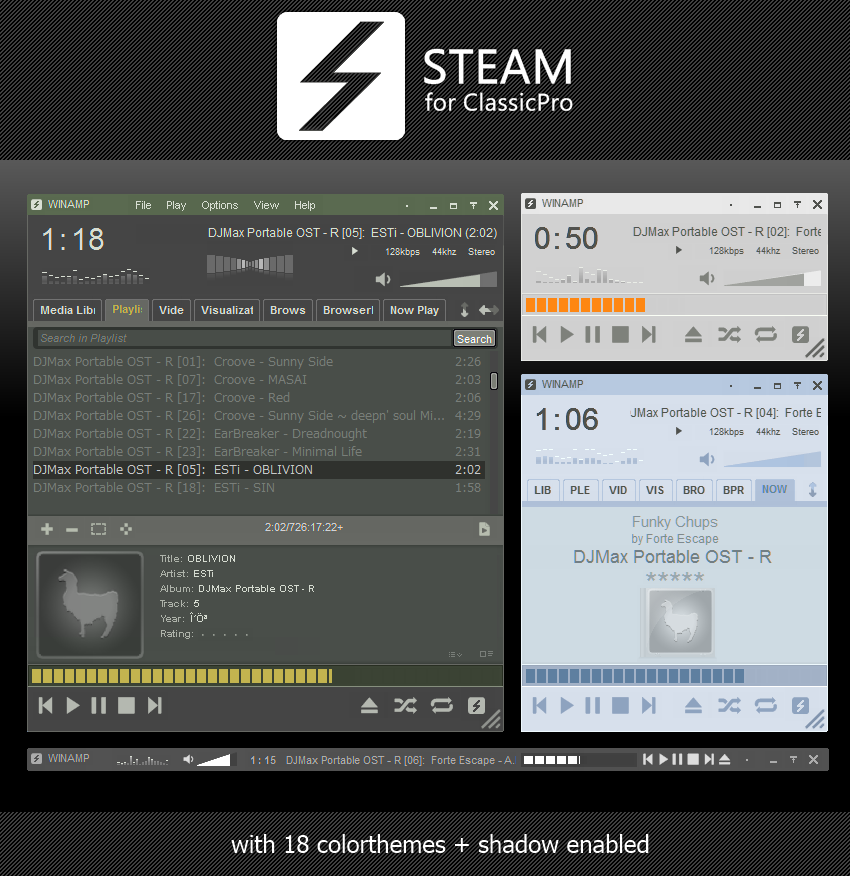Open the Help menu in the green Winamp window
The width and height of the screenshot is (850, 876).
coord(305,205)
